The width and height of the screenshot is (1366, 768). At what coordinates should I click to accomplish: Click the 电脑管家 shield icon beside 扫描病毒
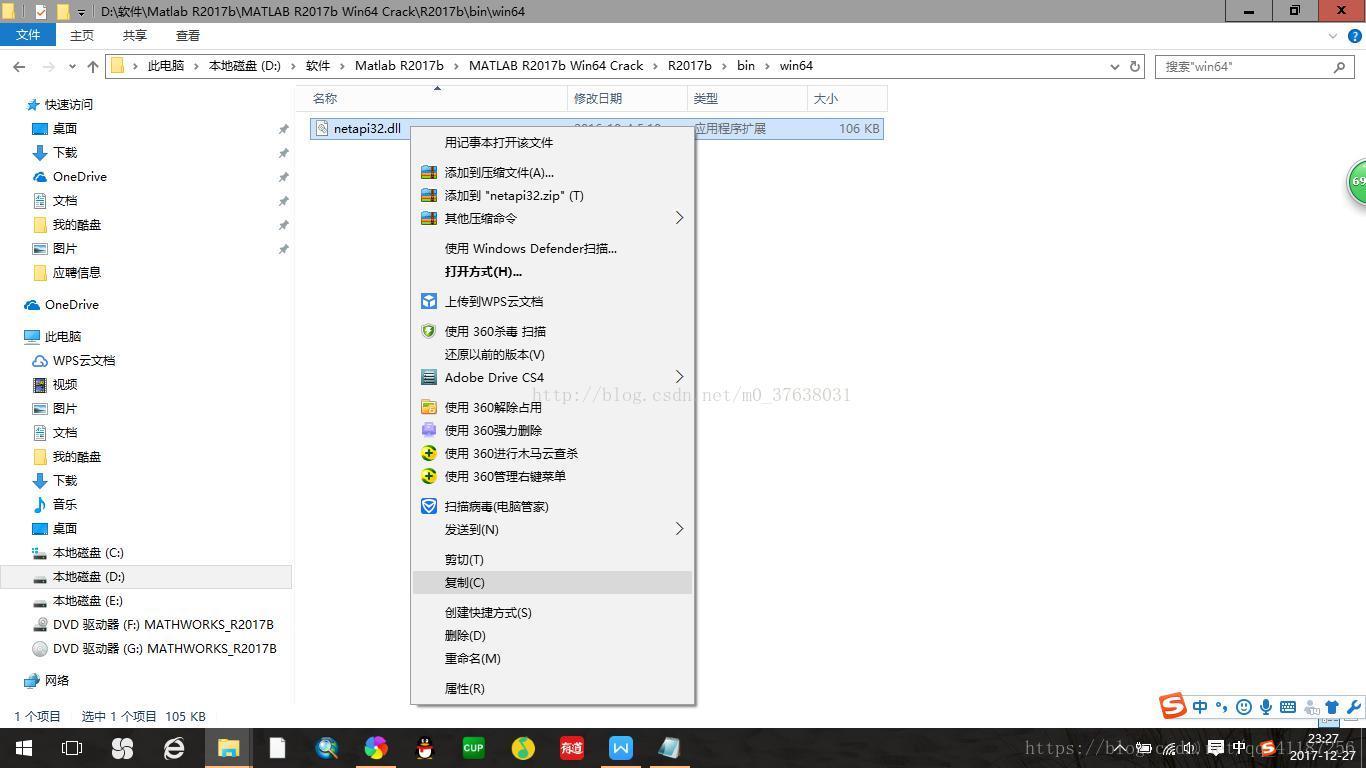(x=429, y=506)
